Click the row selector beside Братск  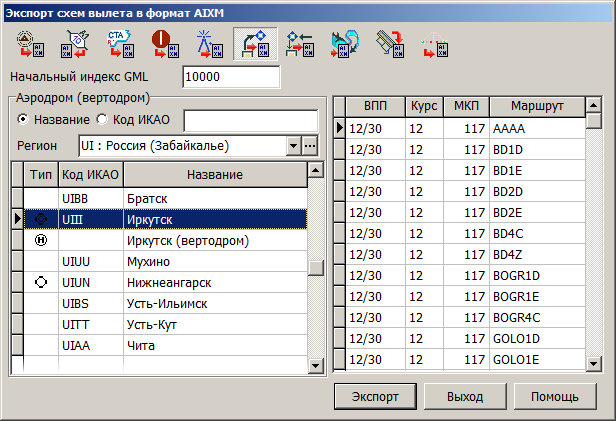(x=18, y=198)
